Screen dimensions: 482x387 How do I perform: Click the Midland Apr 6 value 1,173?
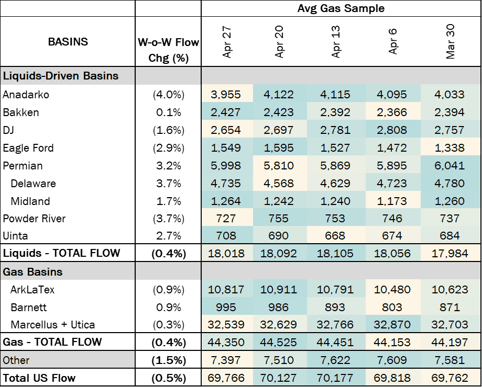(x=392, y=201)
